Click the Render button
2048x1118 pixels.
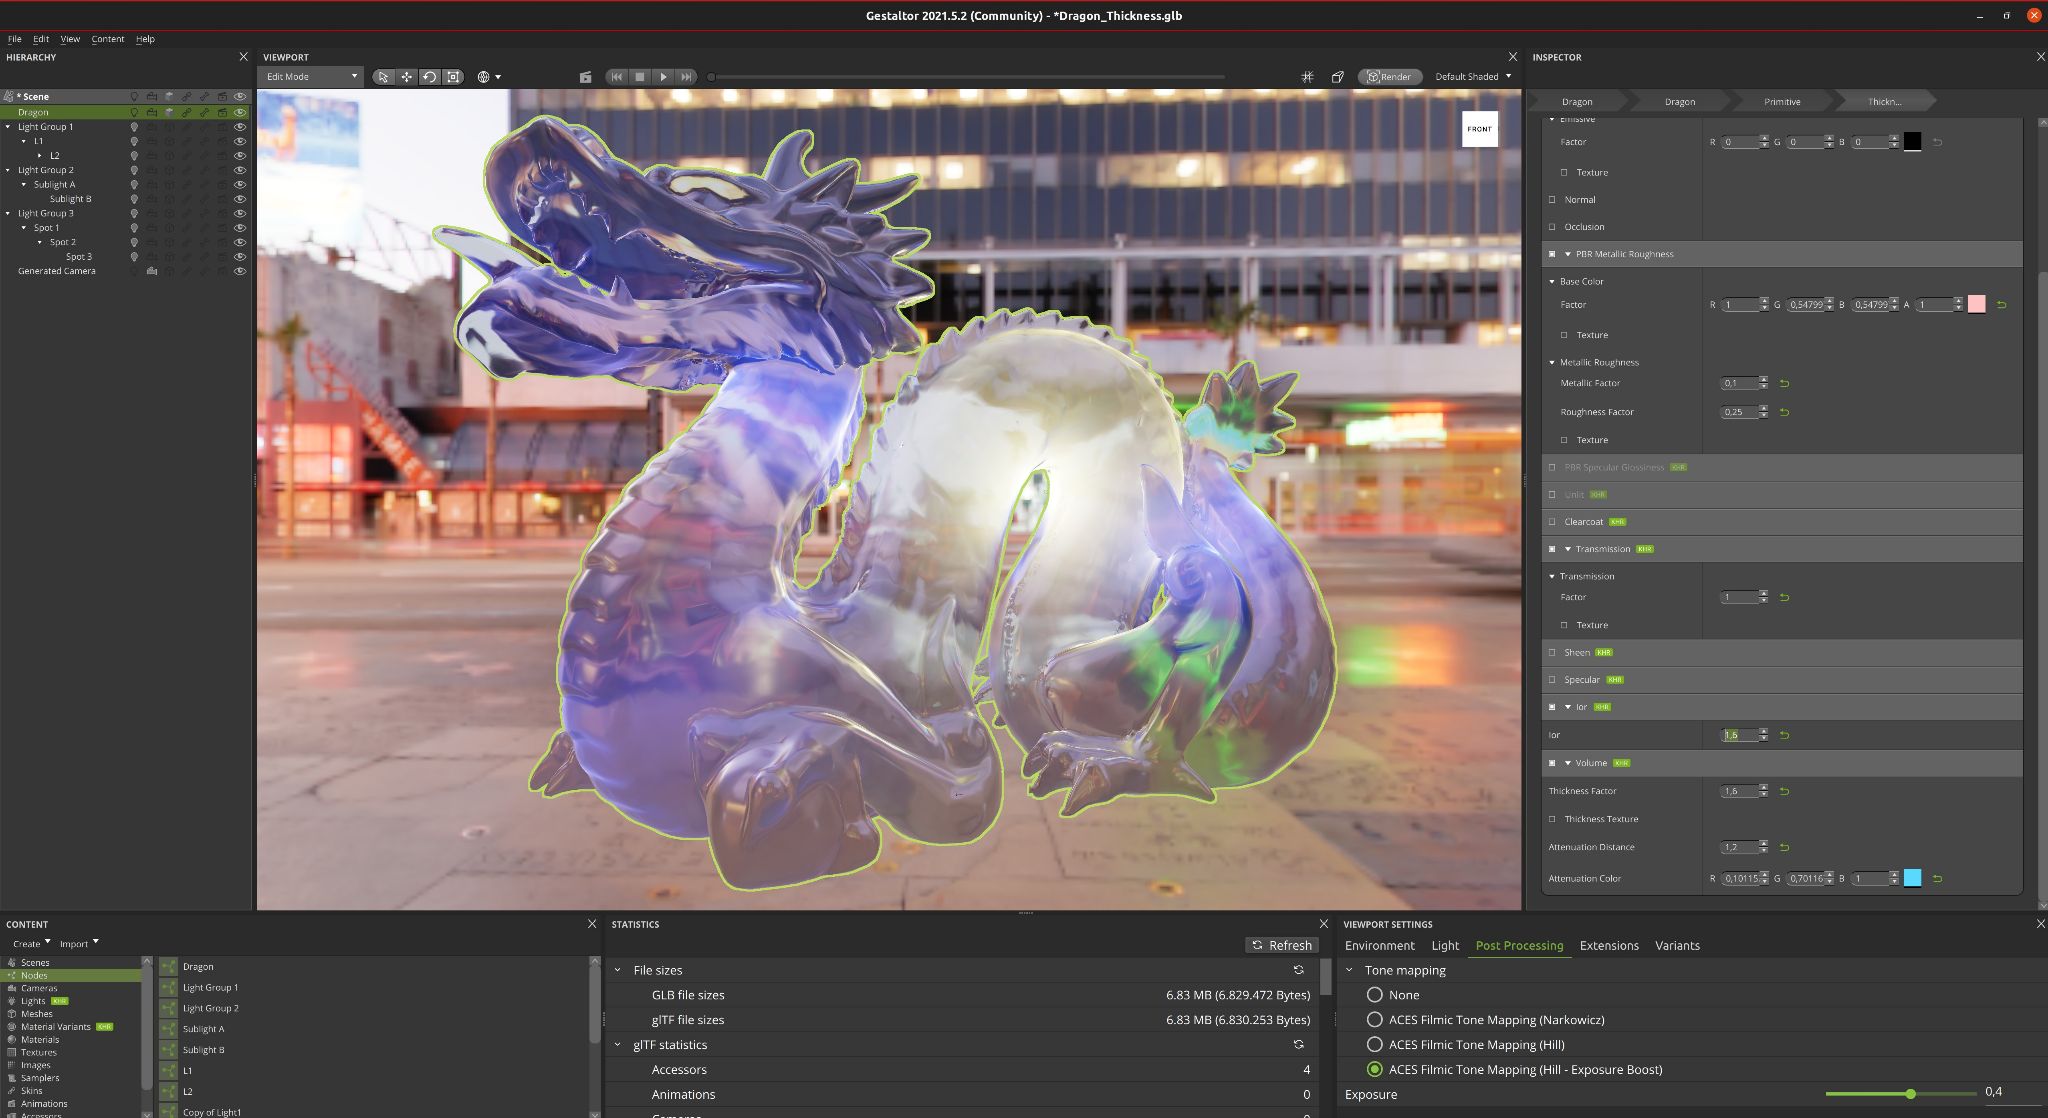tap(1389, 77)
